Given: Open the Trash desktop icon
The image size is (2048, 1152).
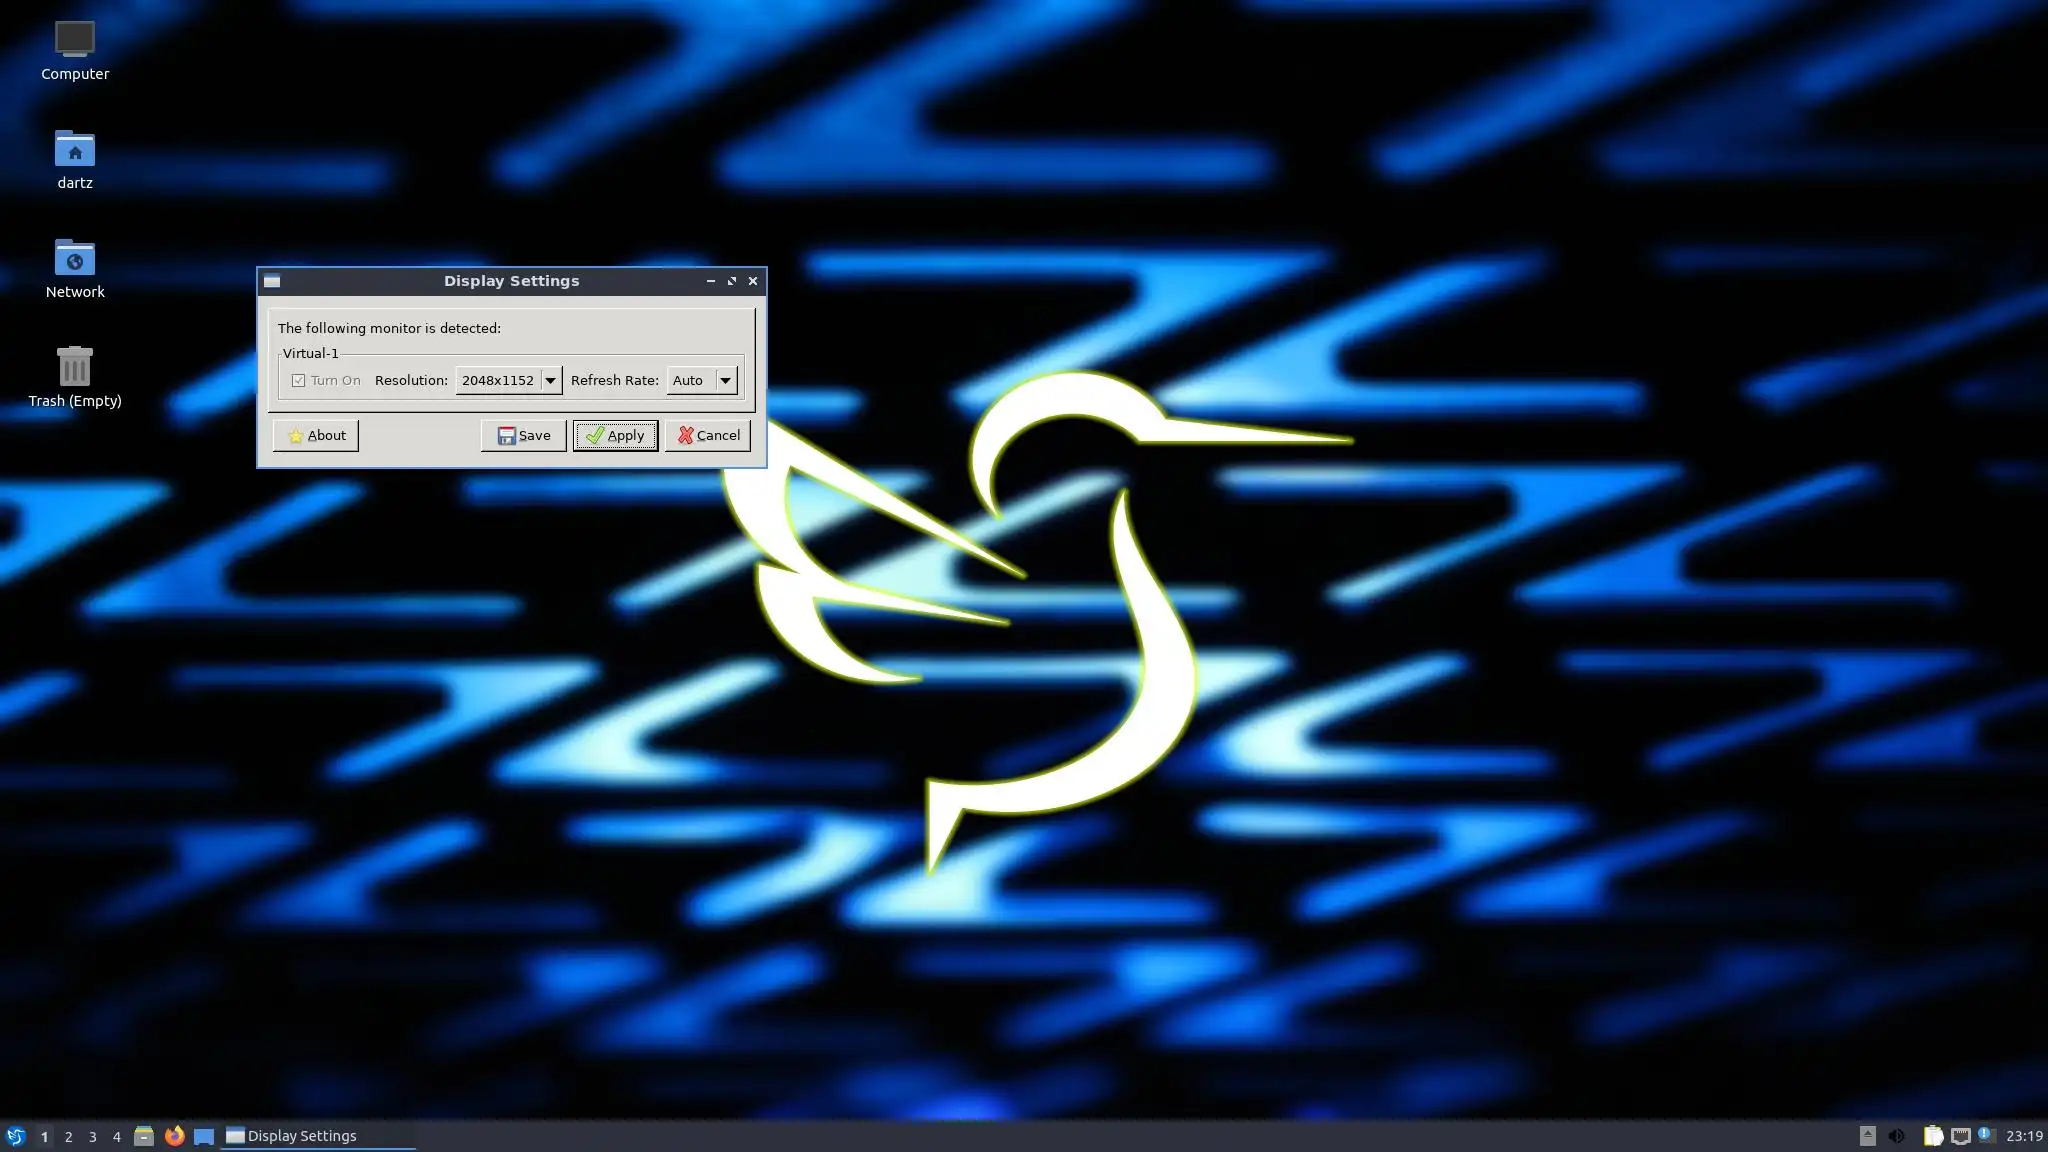Looking at the screenshot, I should (75, 368).
